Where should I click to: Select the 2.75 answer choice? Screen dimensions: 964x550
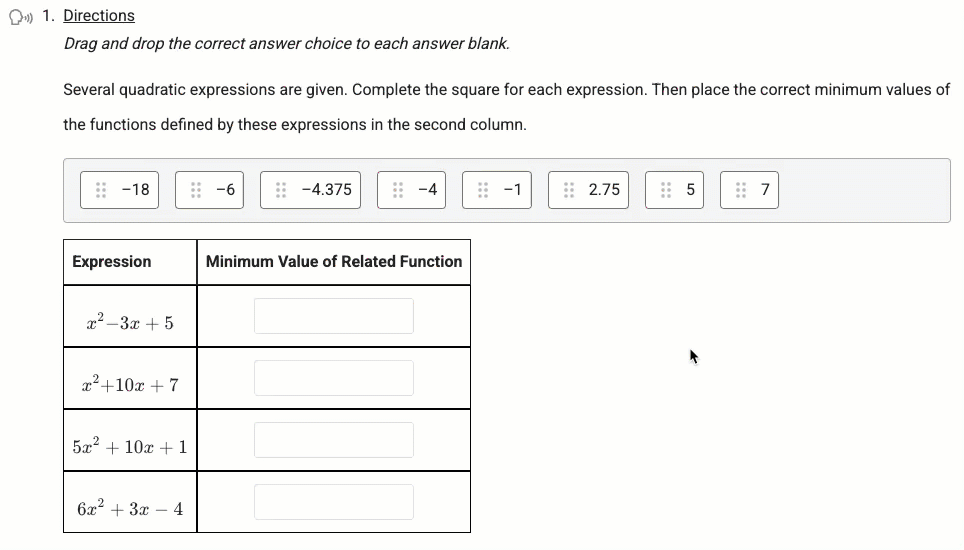(x=588, y=190)
